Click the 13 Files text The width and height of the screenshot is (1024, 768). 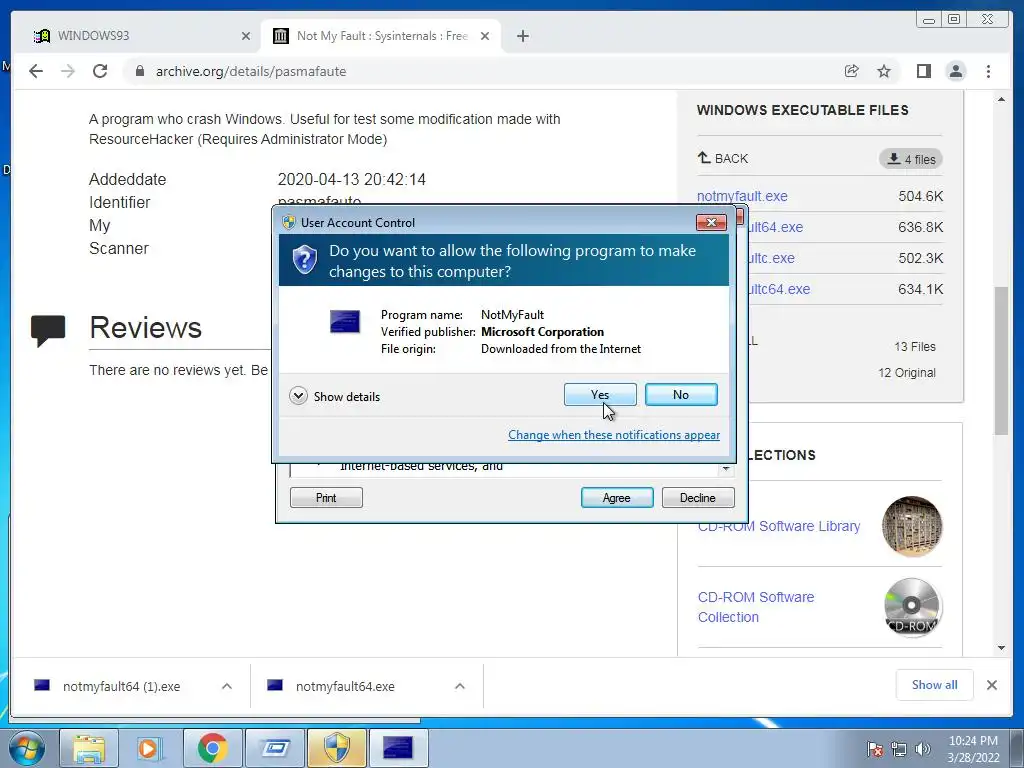coord(914,346)
